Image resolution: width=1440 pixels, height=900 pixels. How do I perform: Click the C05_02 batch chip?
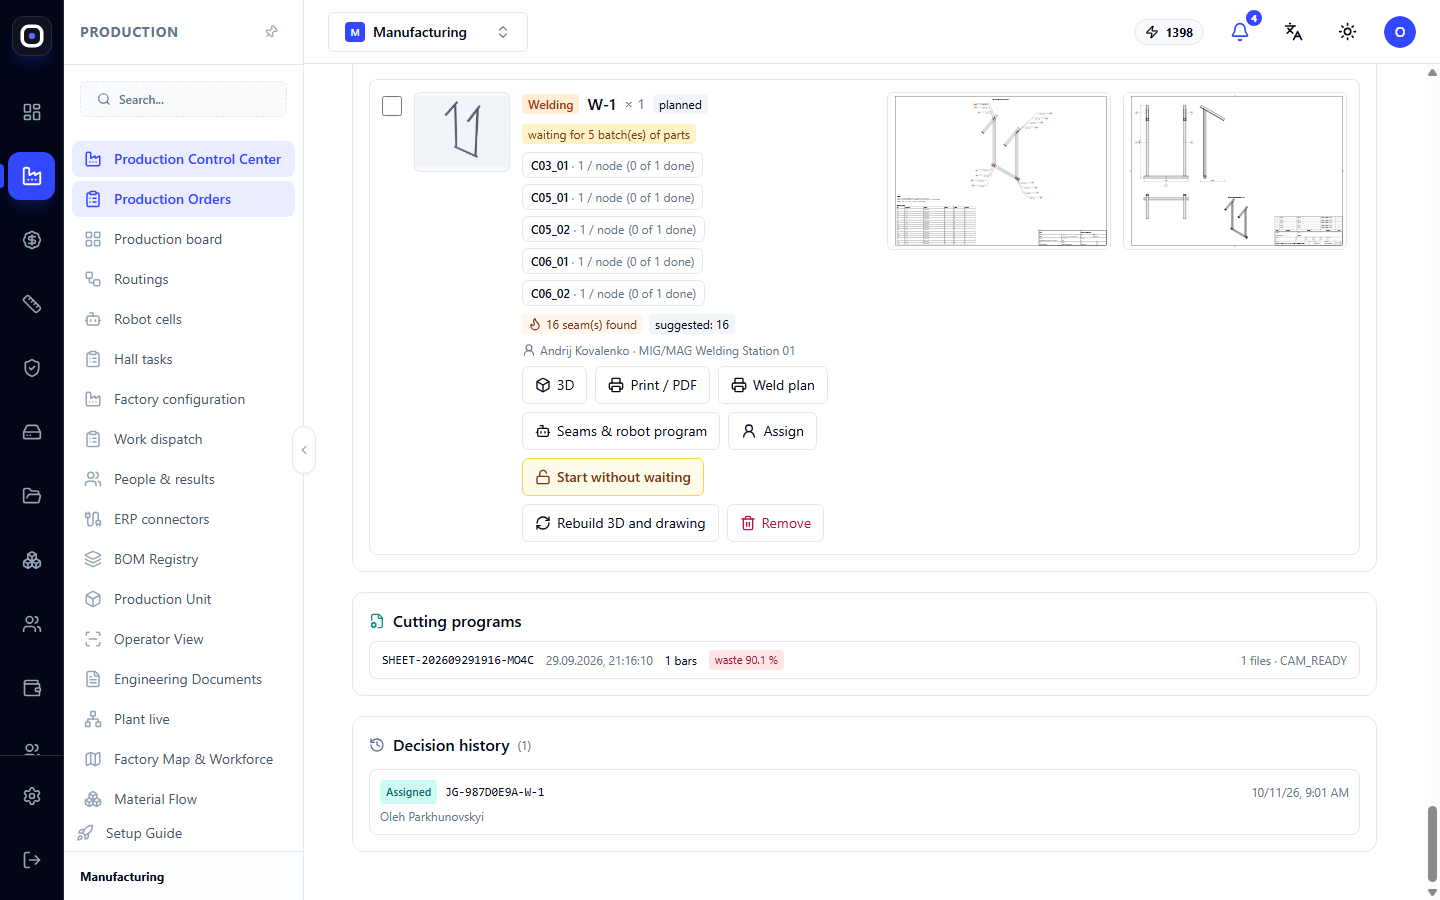point(613,229)
